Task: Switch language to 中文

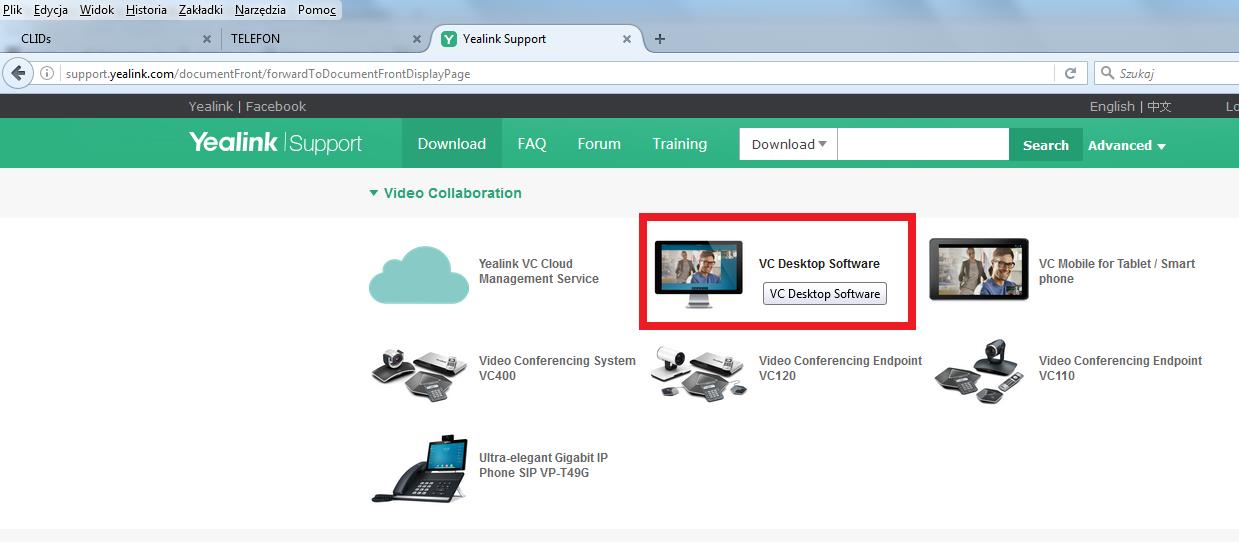Action: [x=1159, y=106]
